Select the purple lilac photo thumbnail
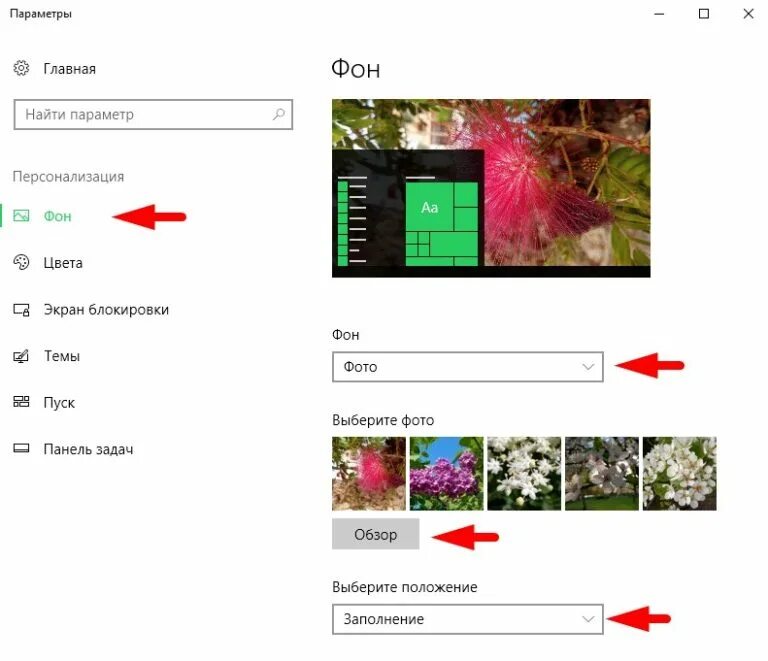The width and height of the screenshot is (768, 661). click(447, 474)
